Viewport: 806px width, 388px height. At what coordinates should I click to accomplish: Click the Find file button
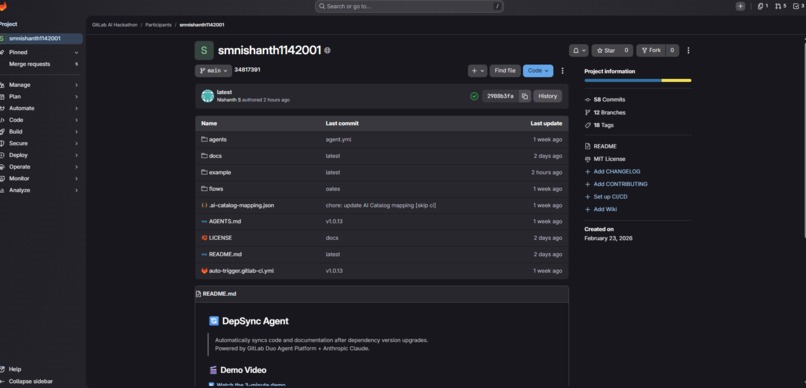click(505, 71)
